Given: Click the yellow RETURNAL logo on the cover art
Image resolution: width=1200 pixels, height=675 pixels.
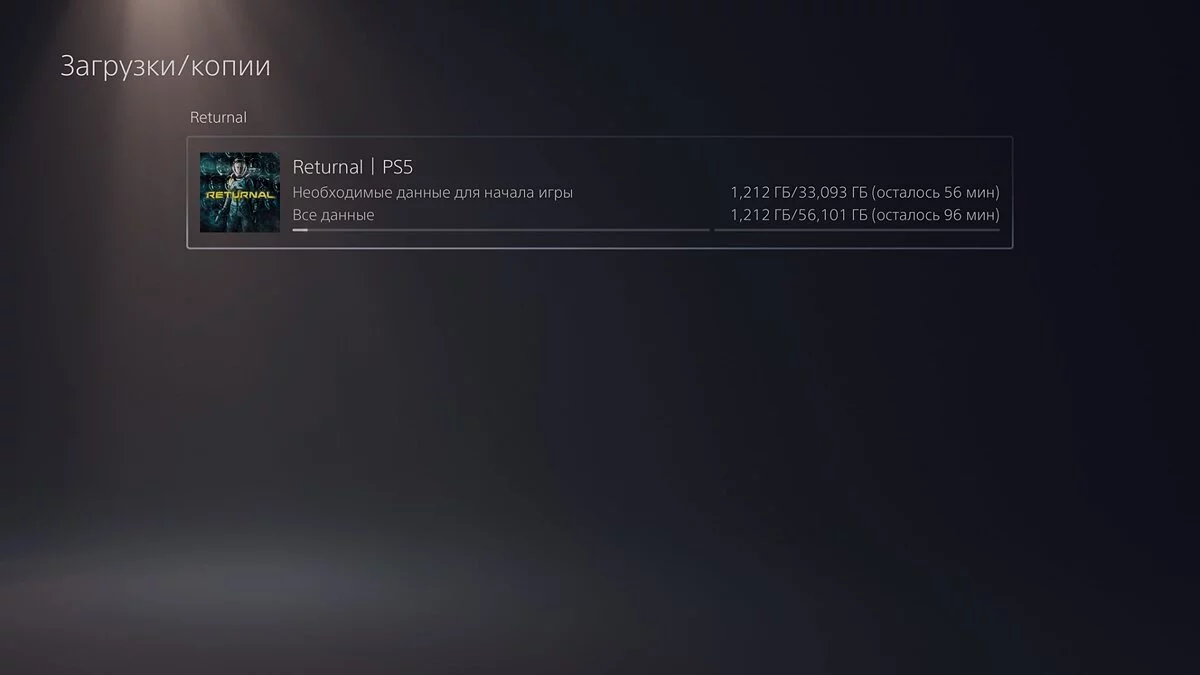Looking at the screenshot, I should (240, 195).
